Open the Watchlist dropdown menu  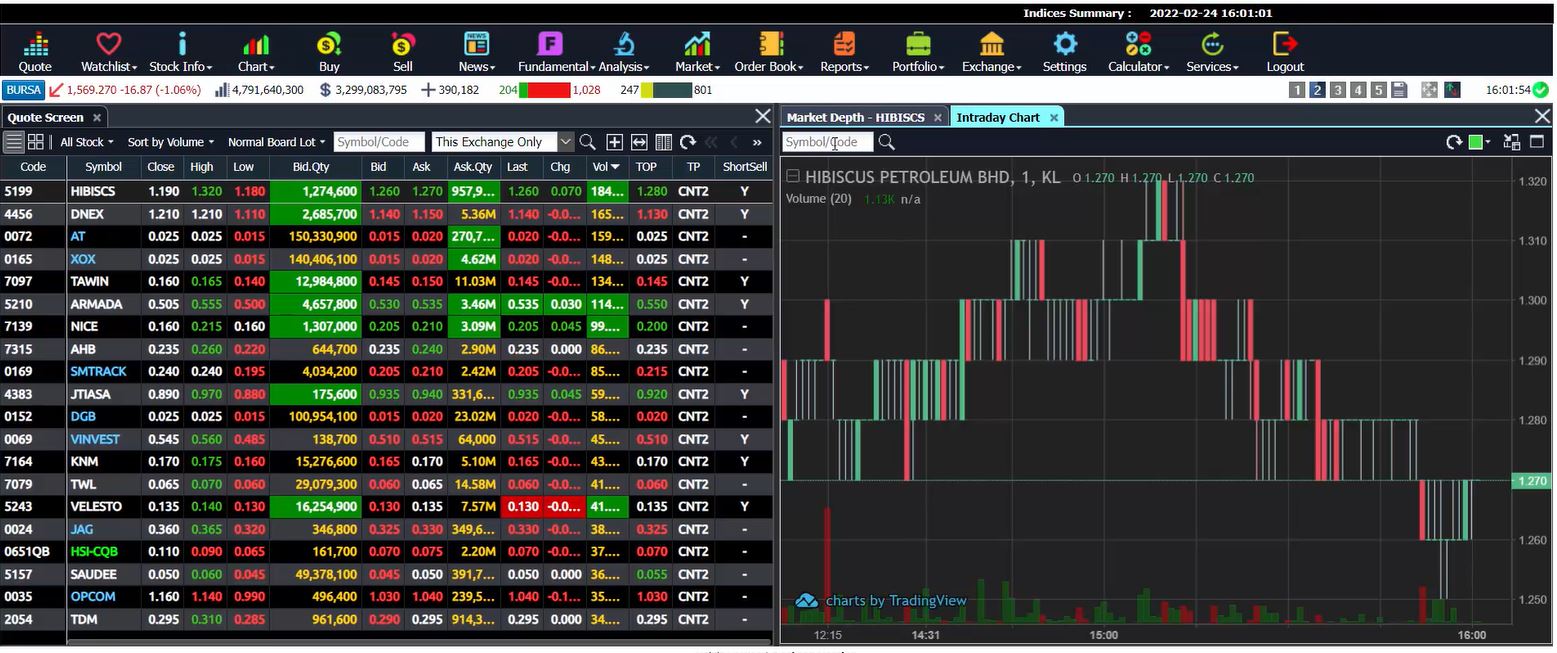pyautogui.click(x=109, y=52)
